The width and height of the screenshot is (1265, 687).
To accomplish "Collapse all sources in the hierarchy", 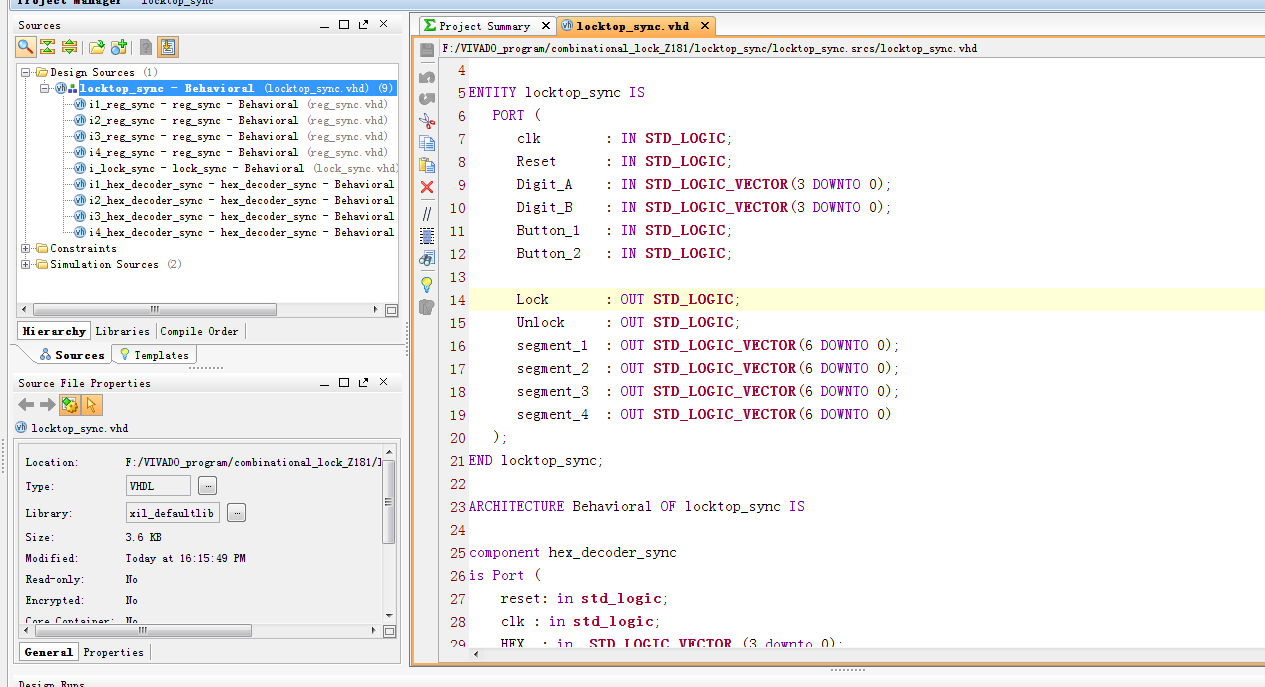I will tap(48, 46).
